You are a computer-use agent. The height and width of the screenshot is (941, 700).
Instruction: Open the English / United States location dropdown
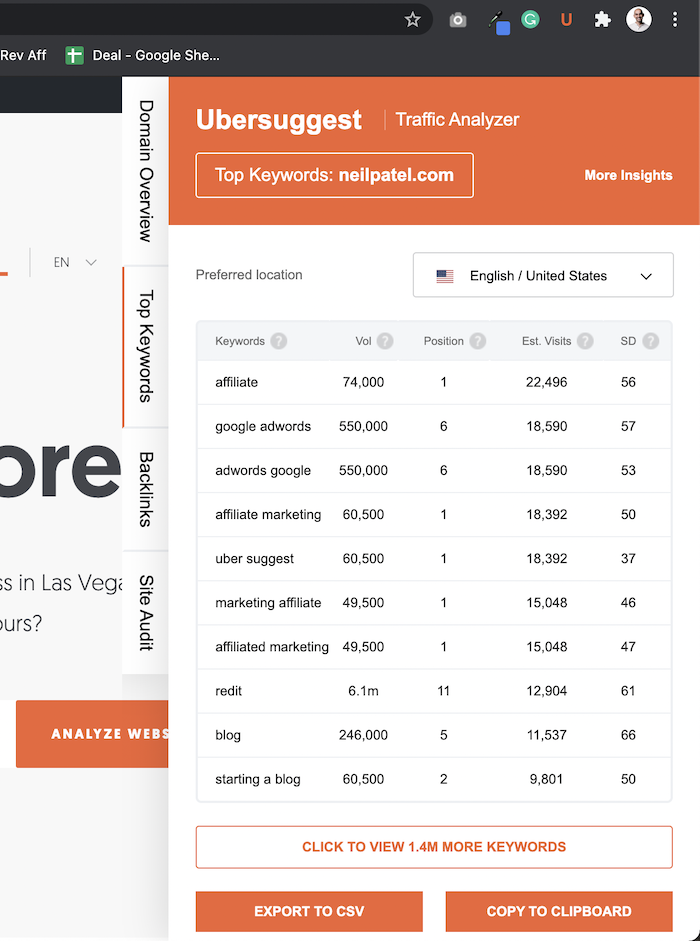[x=543, y=275]
